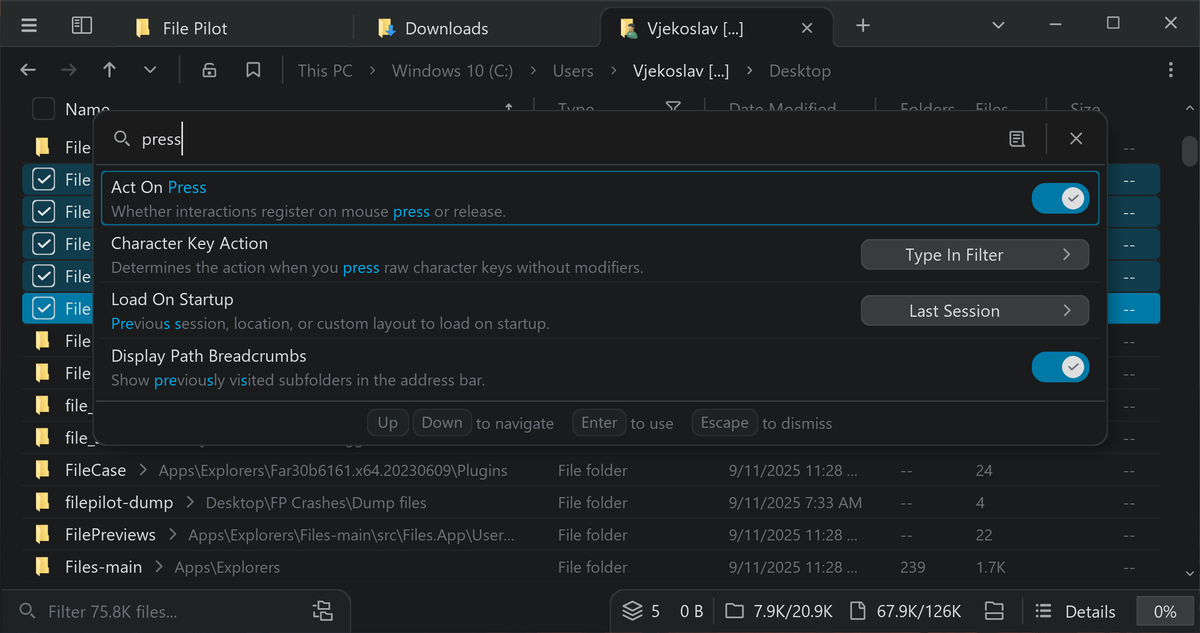Click the open folder view icon
1200x633 pixels.
pos(993,611)
